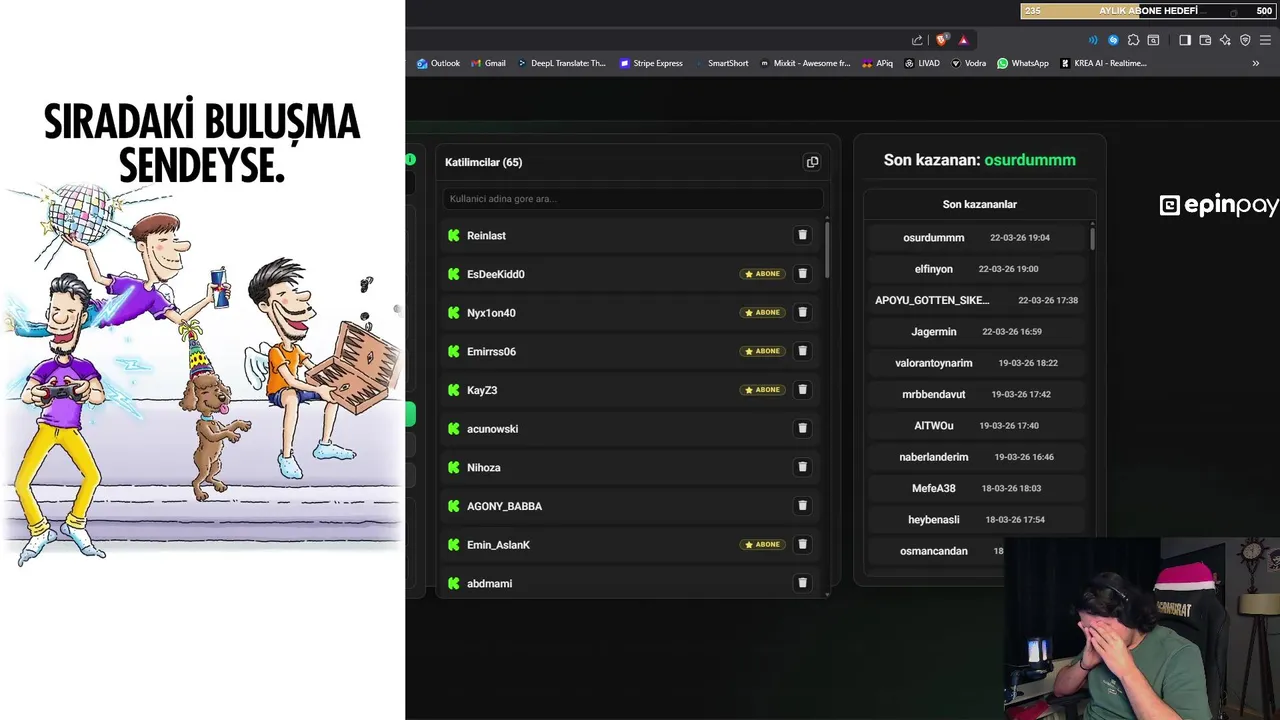
Task: Click the epinpay logo
Action: click(1219, 205)
